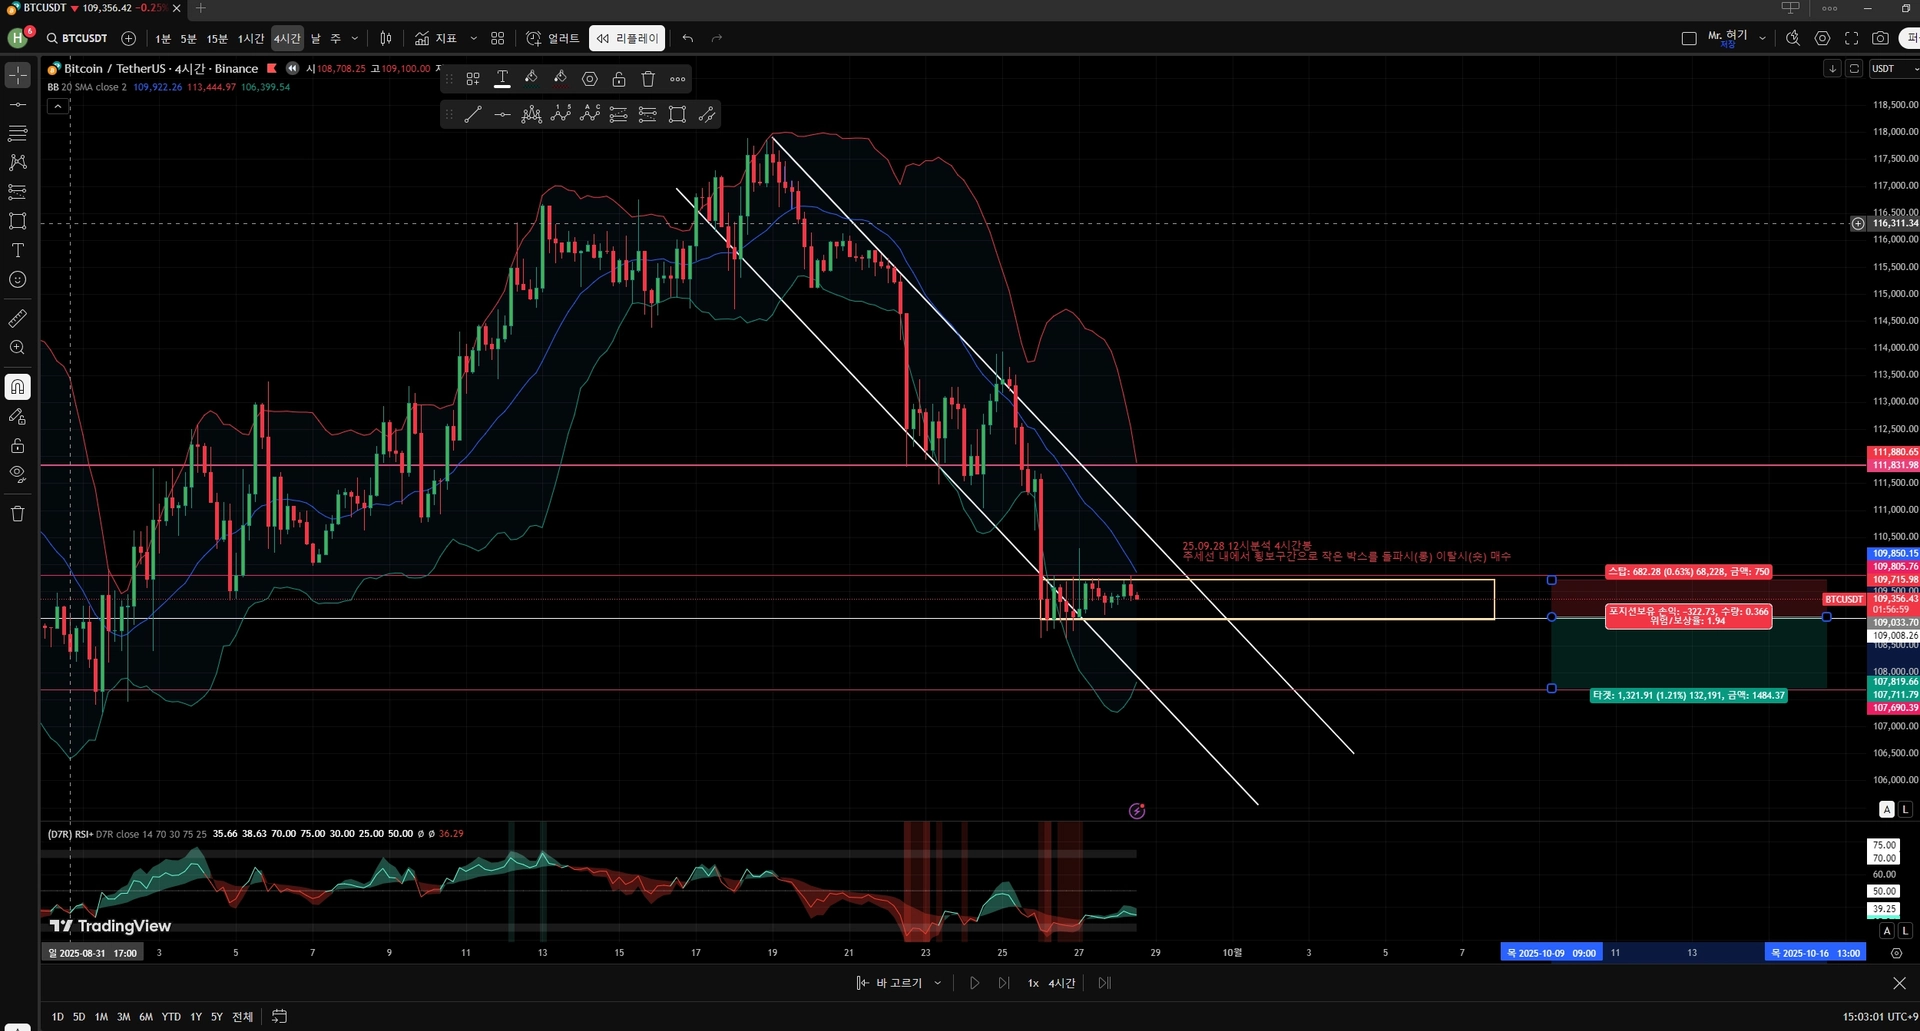Open BTCUSDT symbol search
The width and height of the screenshot is (1920, 1031).
[77, 38]
